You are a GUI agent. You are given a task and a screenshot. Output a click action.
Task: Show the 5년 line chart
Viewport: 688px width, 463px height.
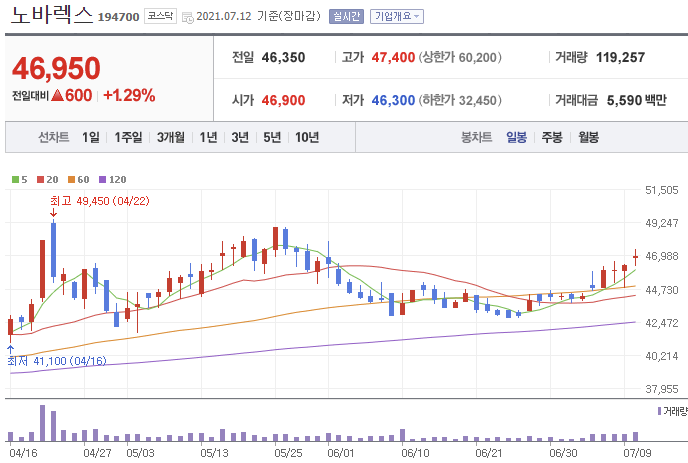click(x=272, y=137)
